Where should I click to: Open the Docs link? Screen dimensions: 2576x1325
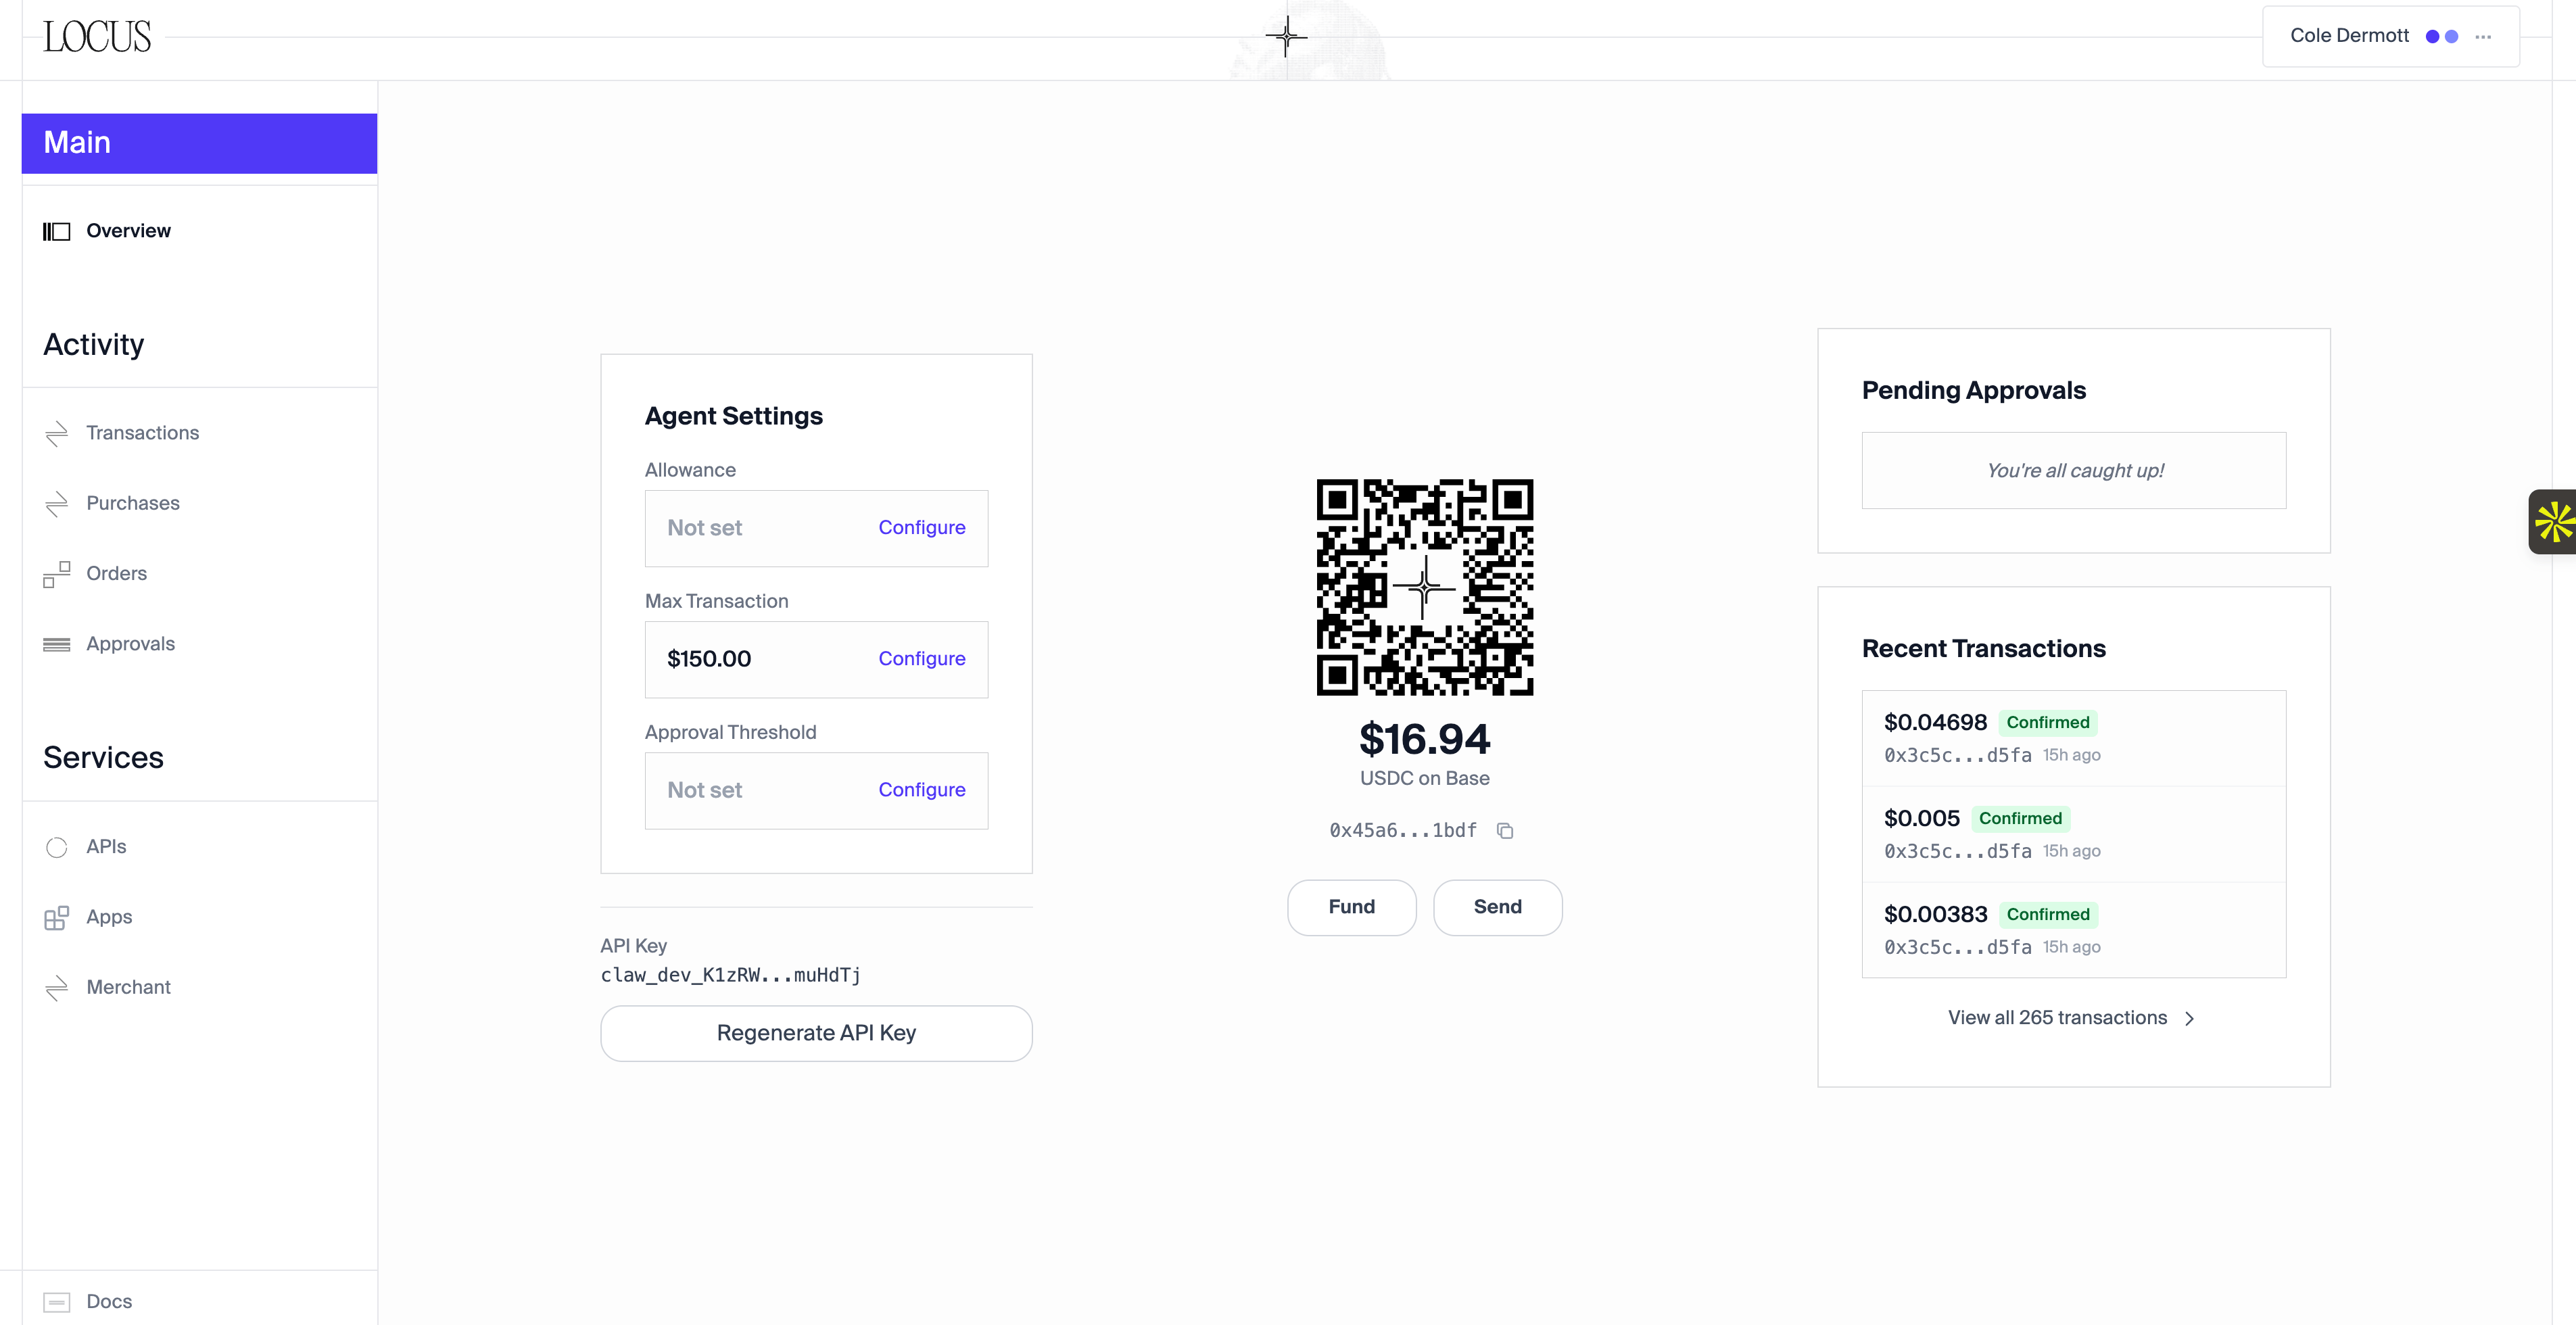[109, 1301]
